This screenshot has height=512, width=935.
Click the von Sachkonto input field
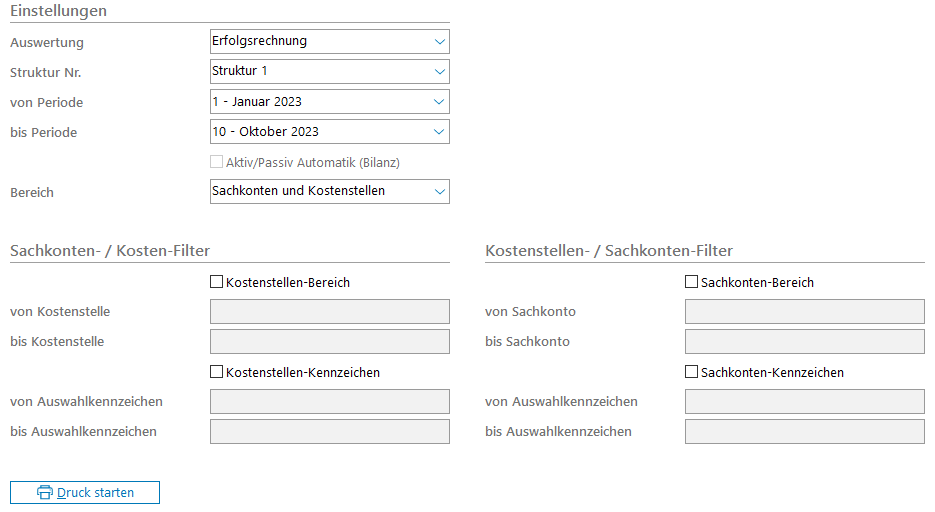tap(804, 311)
